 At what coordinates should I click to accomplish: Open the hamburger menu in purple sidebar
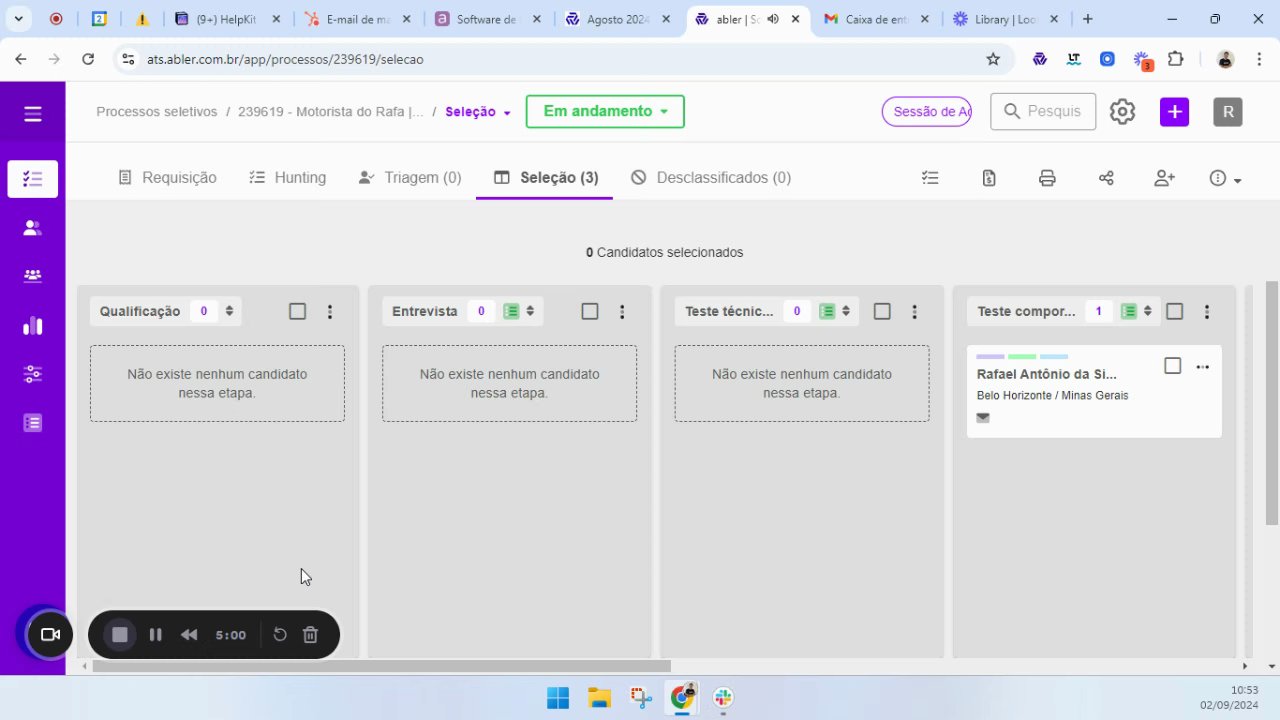pos(33,114)
